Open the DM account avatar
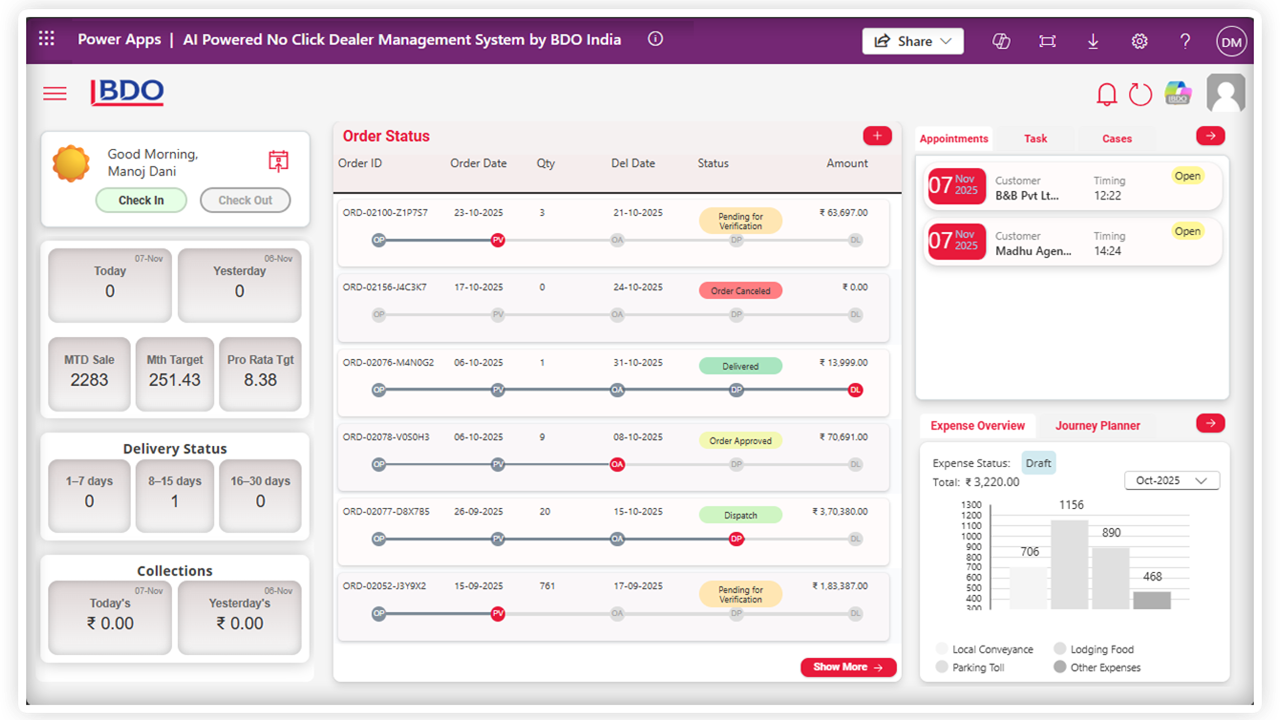The image size is (1280, 720). pyautogui.click(x=1231, y=41)
